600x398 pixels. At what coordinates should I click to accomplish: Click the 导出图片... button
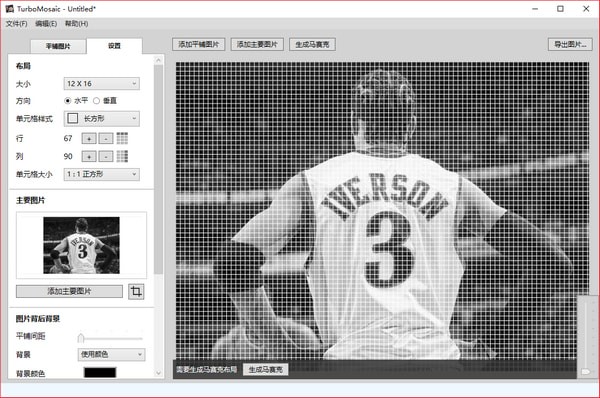[570, 44]
